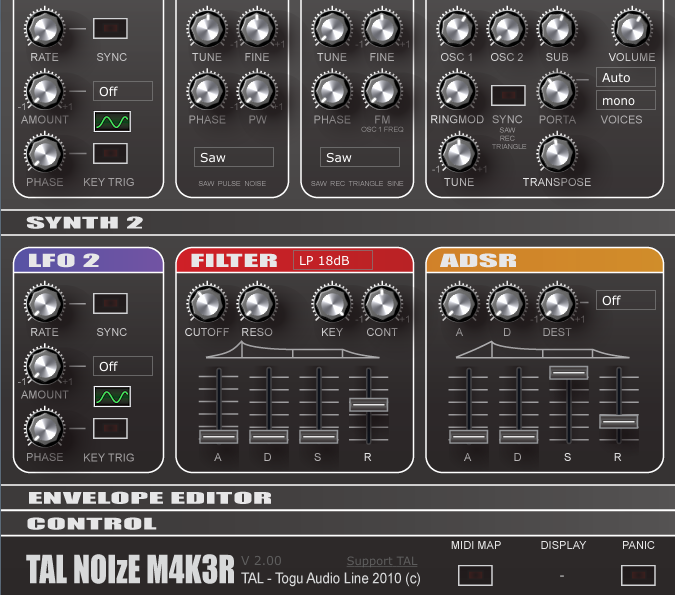675x595 pixels.
Task: Click the master TUNE knob
Action: [459, 154]
